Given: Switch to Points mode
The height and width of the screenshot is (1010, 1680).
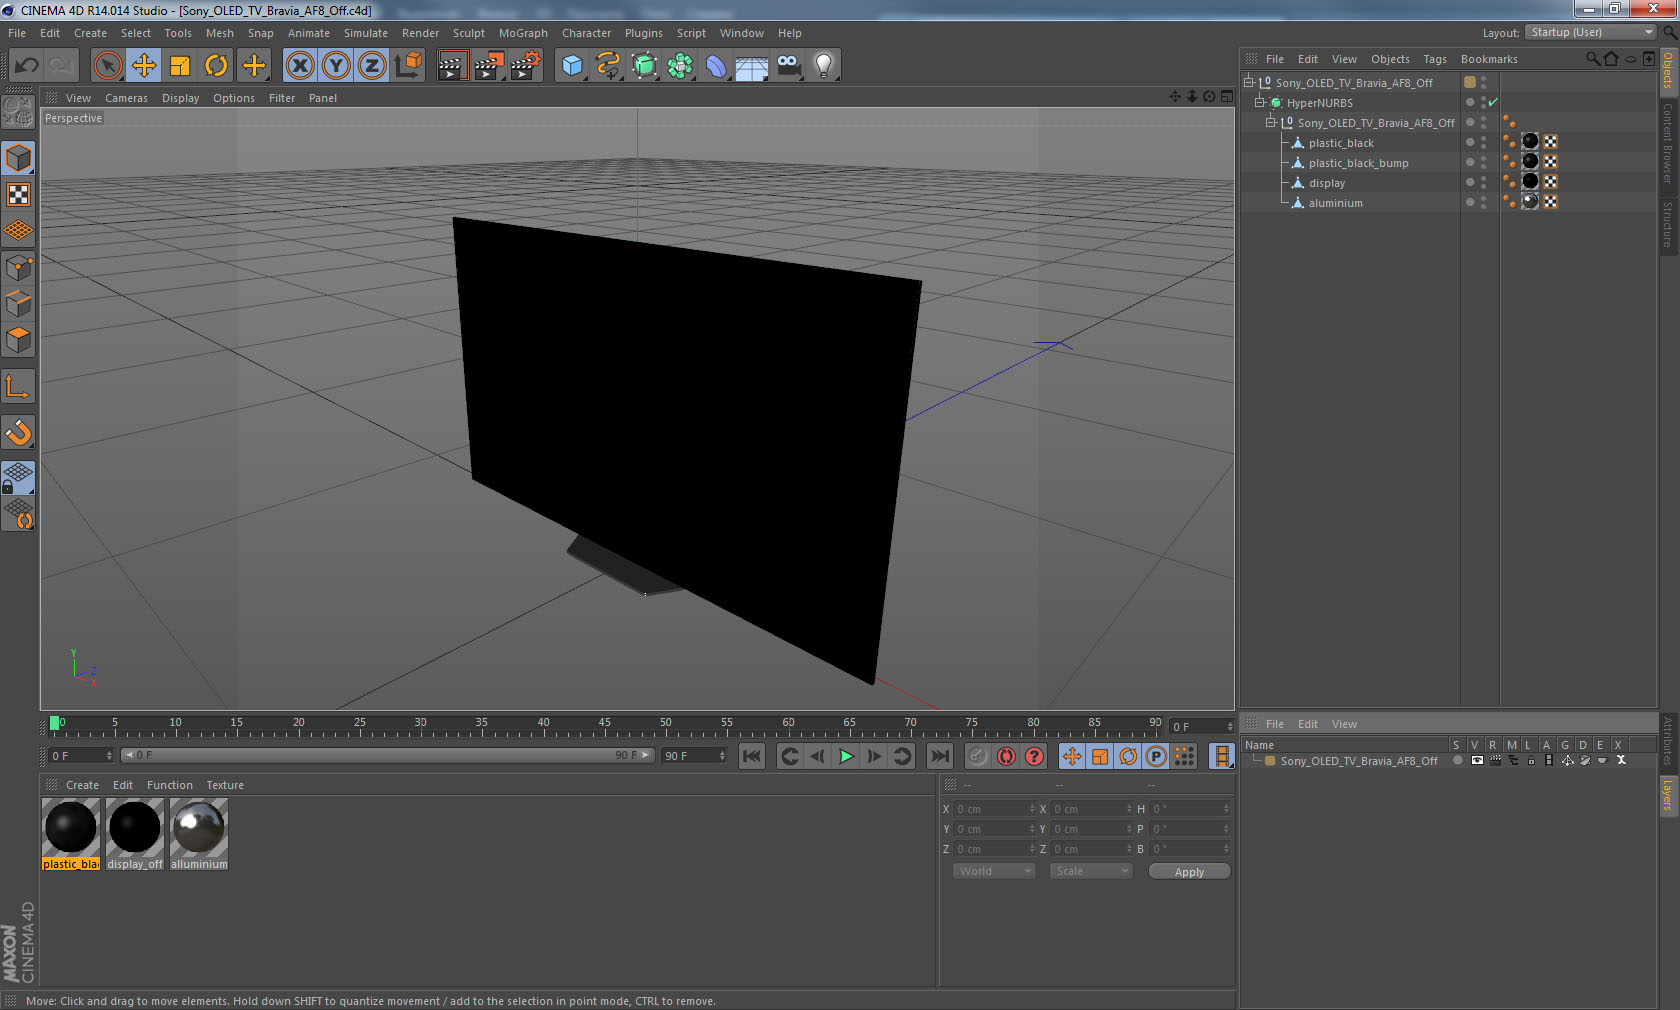Looking at the screenshot, I should coord(18,267).
